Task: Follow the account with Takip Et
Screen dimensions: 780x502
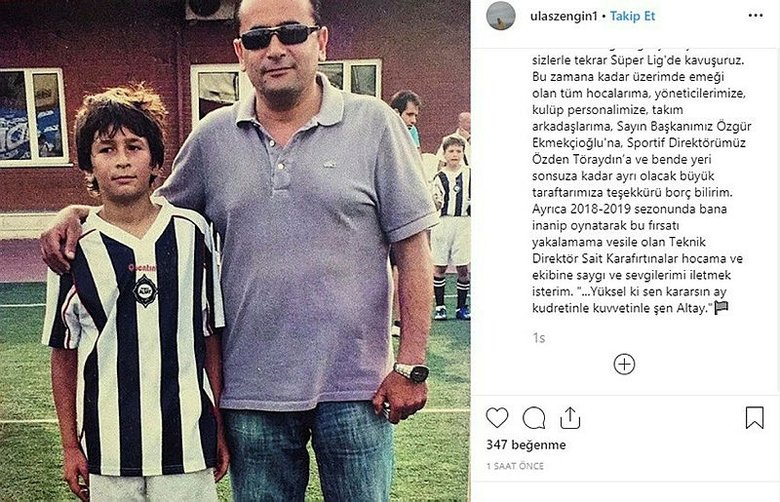Action: point(632,16)
